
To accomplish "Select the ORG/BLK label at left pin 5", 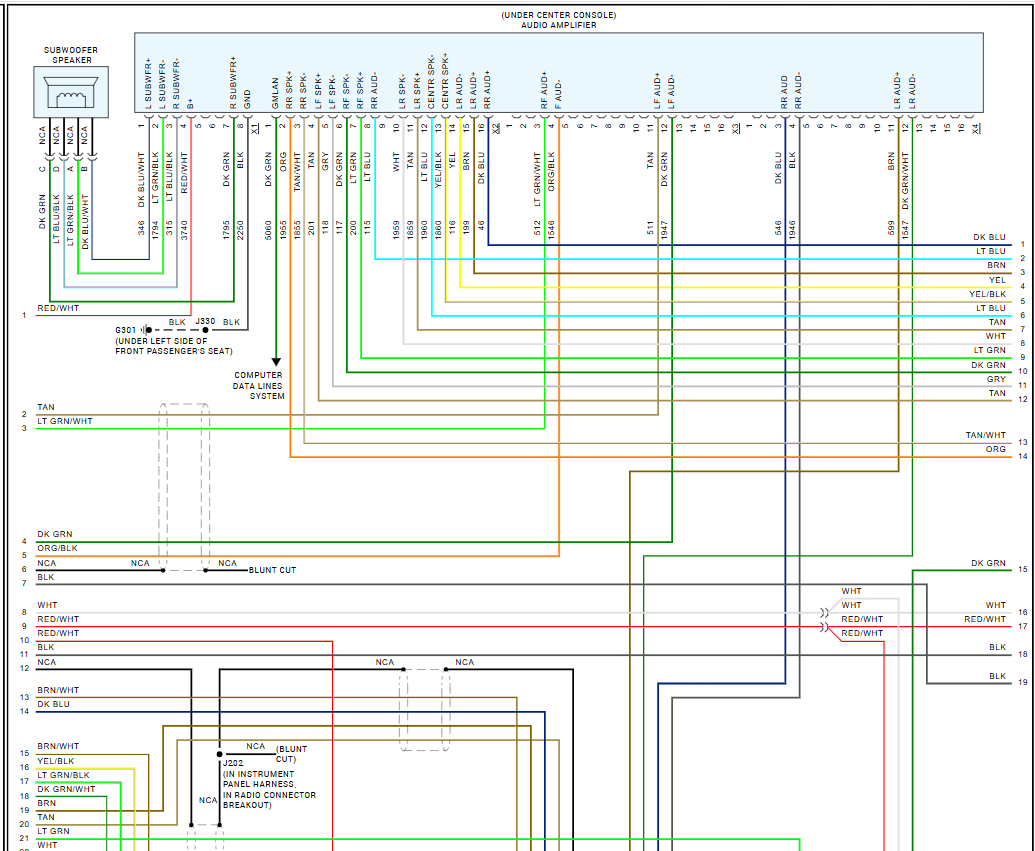I will [57, 549].
